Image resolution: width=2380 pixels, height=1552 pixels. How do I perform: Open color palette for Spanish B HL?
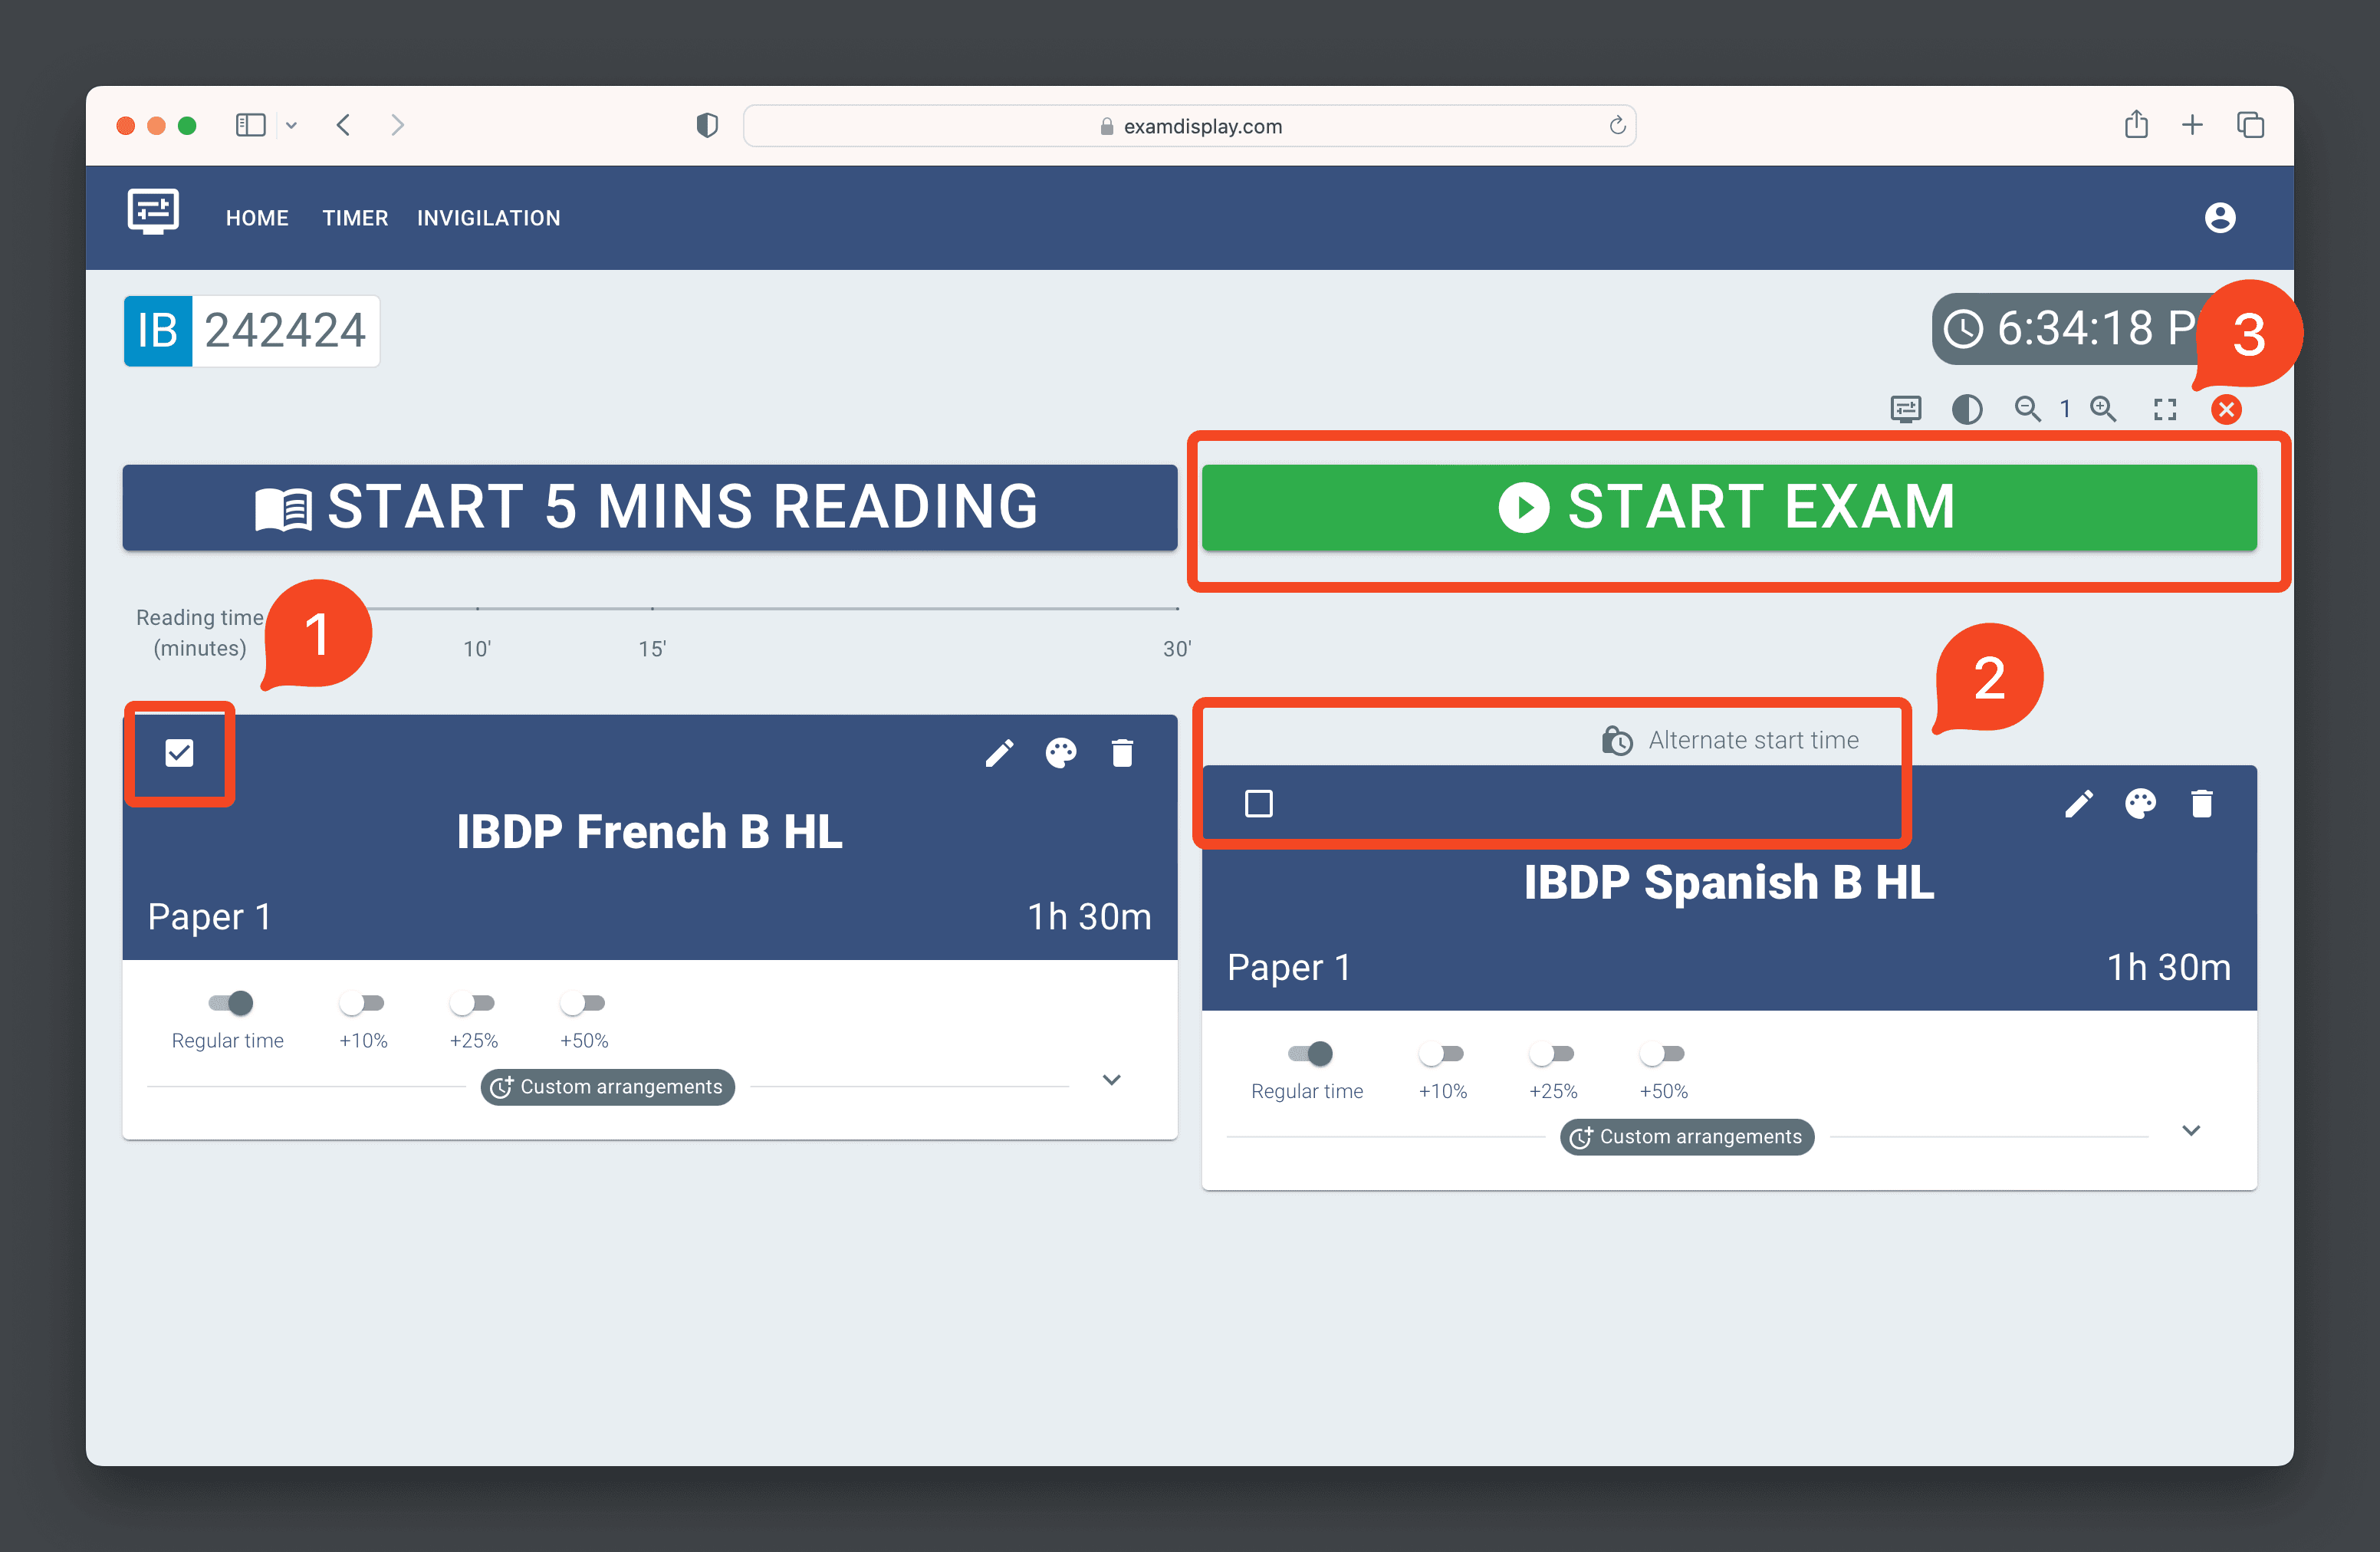point(2140,804)
